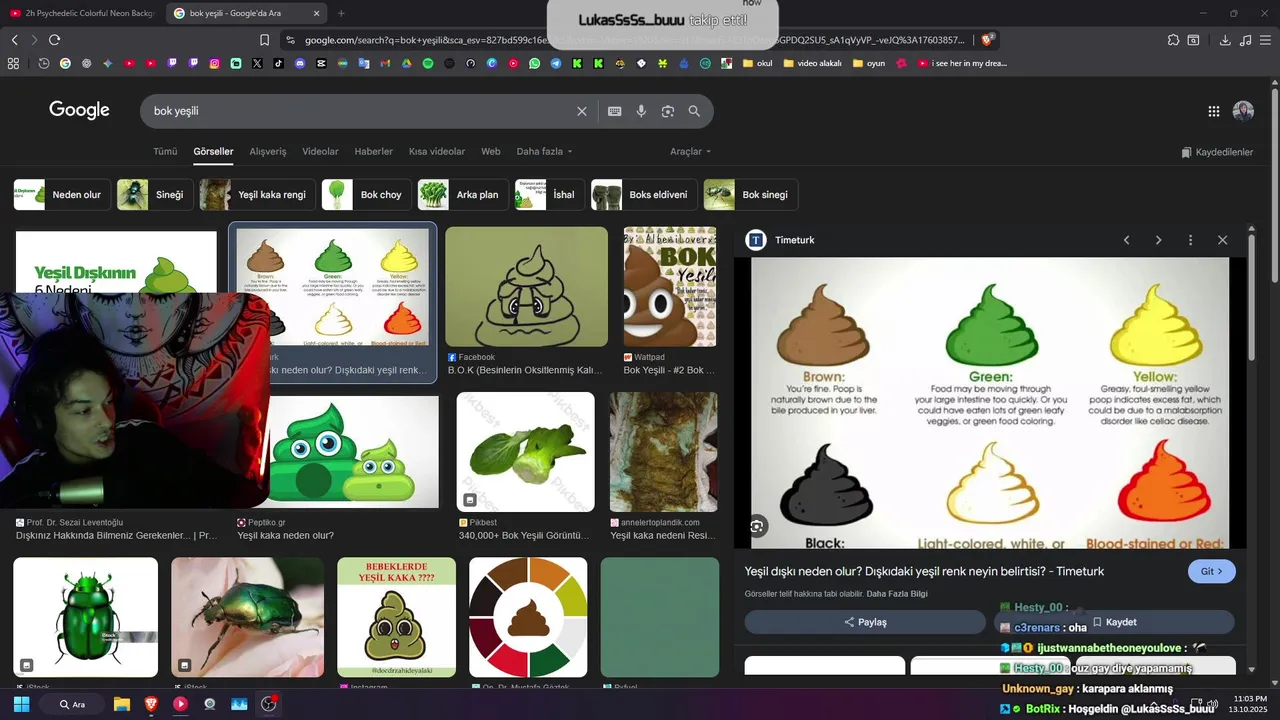Switch to the Web tab

490,151
